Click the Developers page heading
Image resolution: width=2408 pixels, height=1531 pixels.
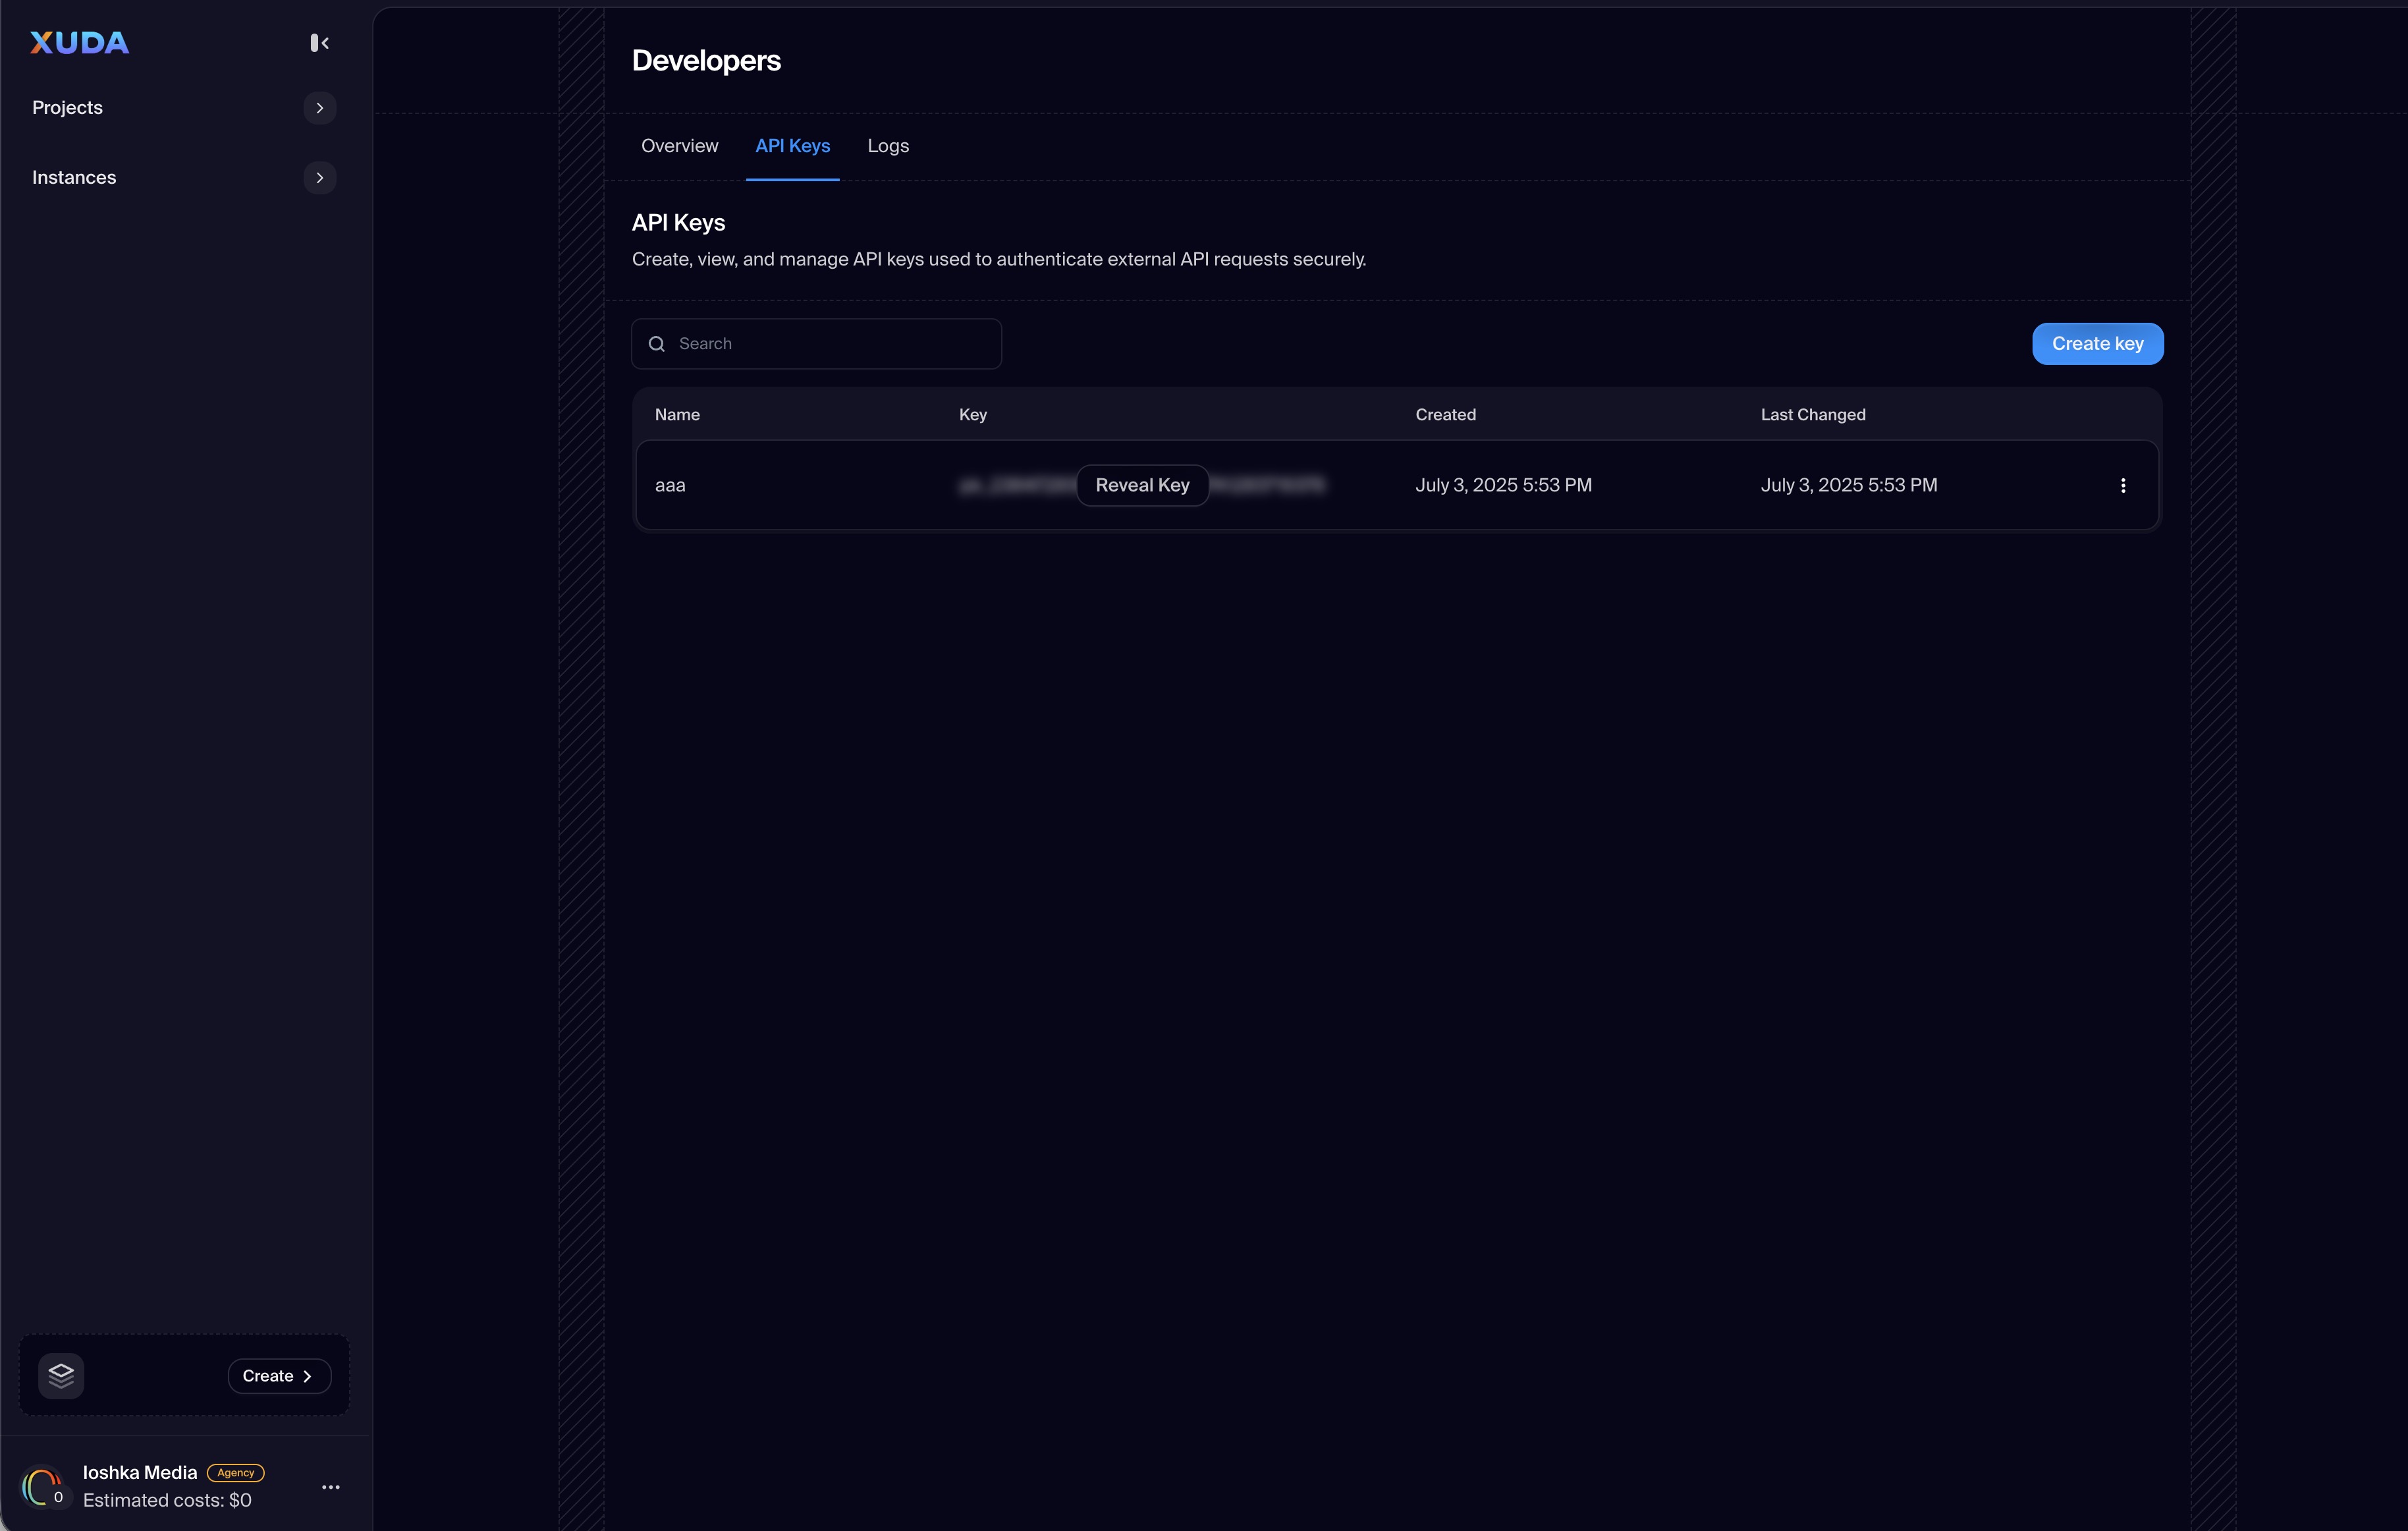[706, 61]
